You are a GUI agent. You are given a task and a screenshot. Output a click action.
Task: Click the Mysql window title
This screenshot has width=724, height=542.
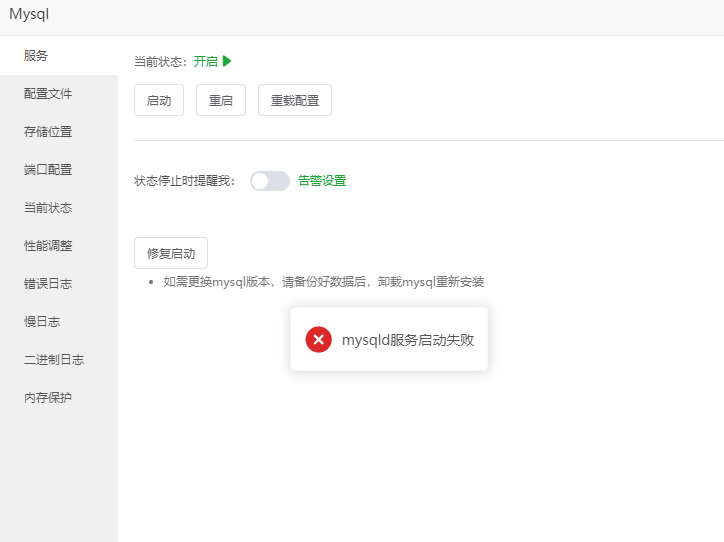(29, 14)
